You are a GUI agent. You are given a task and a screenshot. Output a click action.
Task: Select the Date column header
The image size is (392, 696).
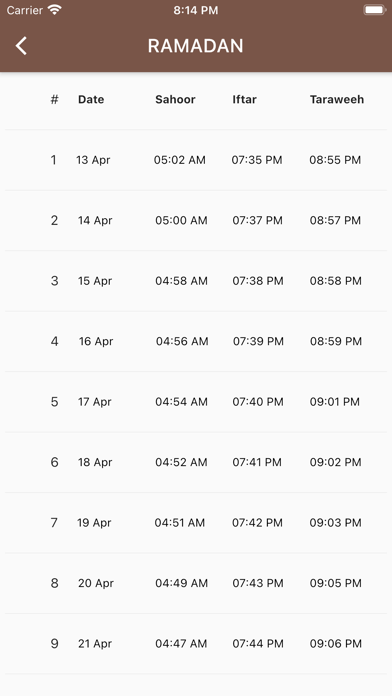(91, 99)
